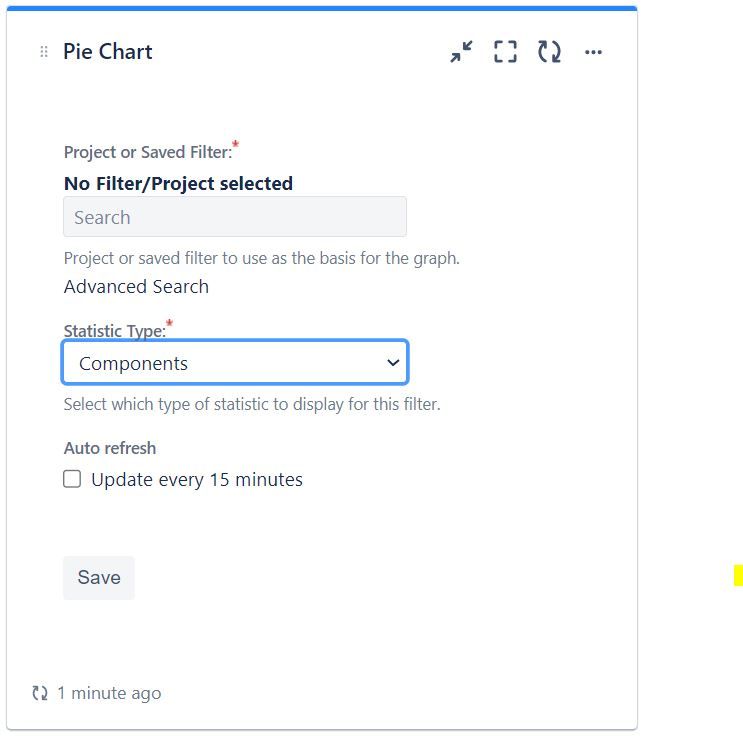
Task: Click the 'Project or Saved Filter' label
Action: point(147,152)
